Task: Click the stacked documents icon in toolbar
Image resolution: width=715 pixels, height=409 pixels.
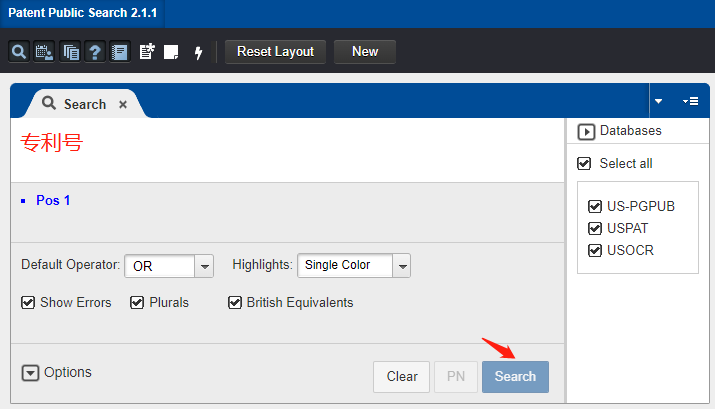Action: 70,52
